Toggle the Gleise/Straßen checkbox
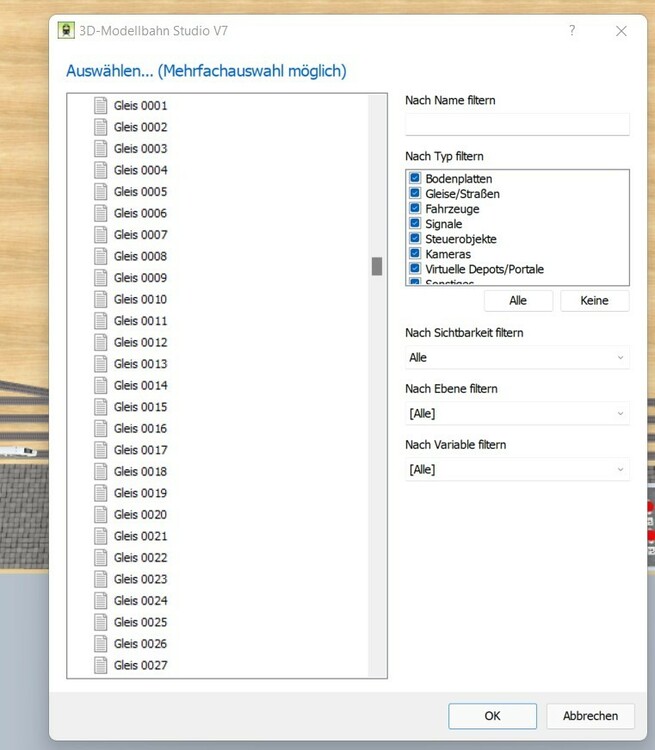This screenshot has width=655, height=750. (415, 193)
